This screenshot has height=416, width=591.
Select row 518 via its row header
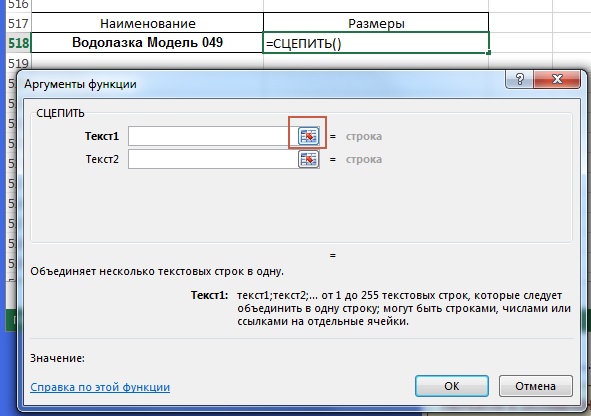[18, 43]
